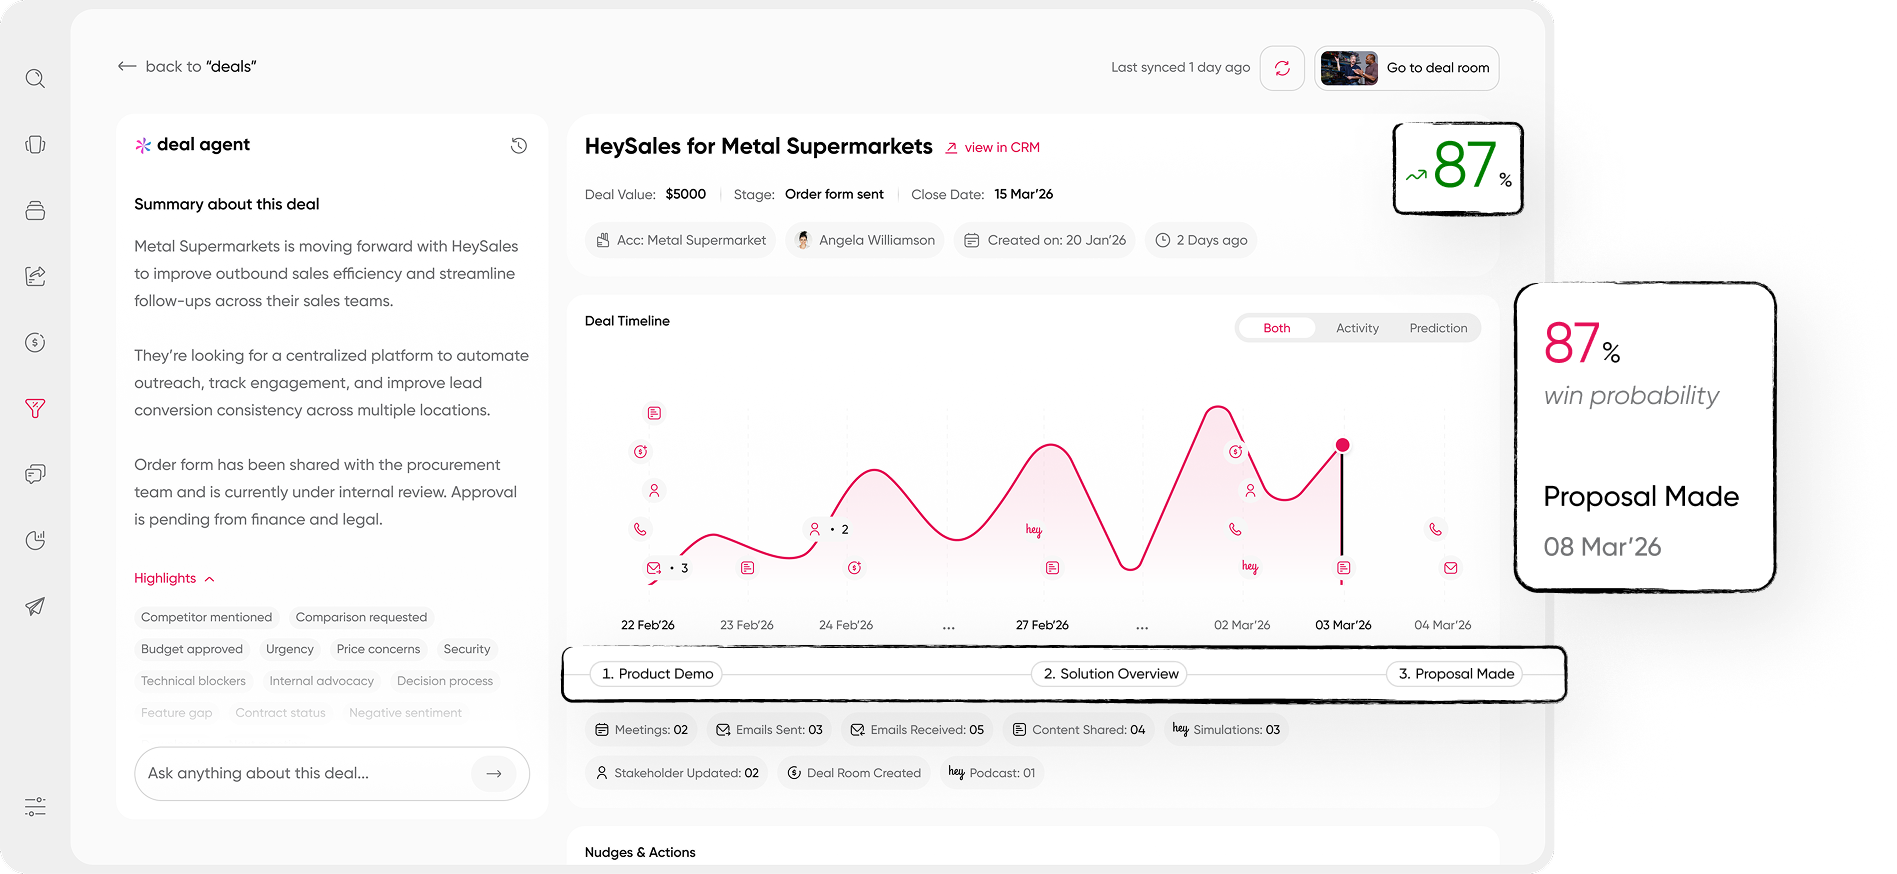Screen dimensions: 1897x874
Task: Open sidebar settings sliders icon
Action: pyautogui.click(x=35, y=806)
